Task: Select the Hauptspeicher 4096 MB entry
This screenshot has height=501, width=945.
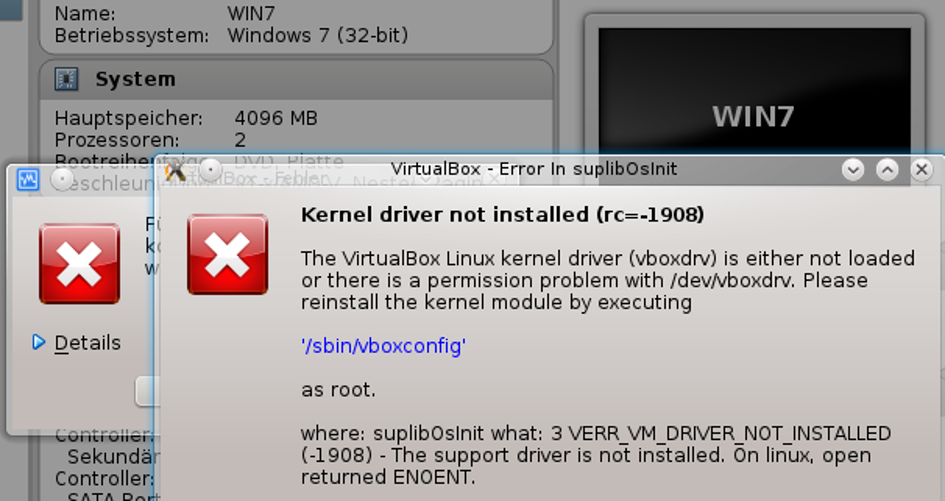Action: 186,118
